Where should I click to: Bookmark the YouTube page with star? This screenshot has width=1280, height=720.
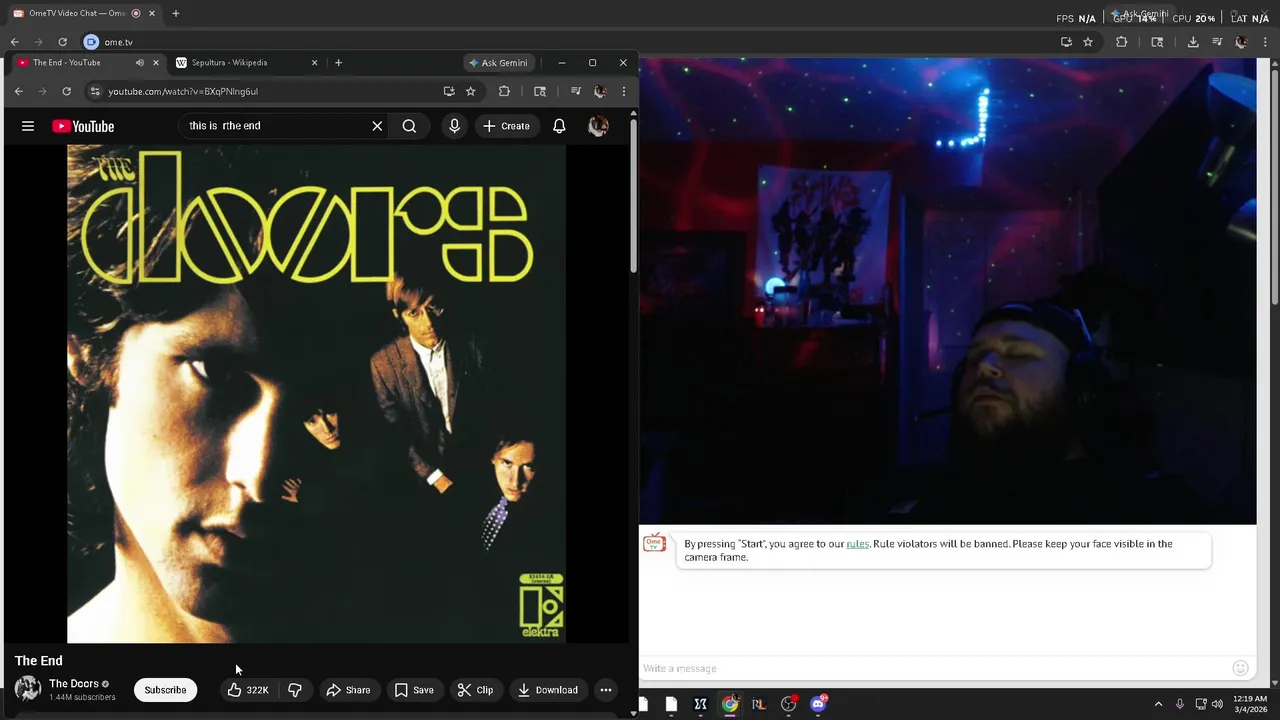pyautogui.click(x=470, y=91)
